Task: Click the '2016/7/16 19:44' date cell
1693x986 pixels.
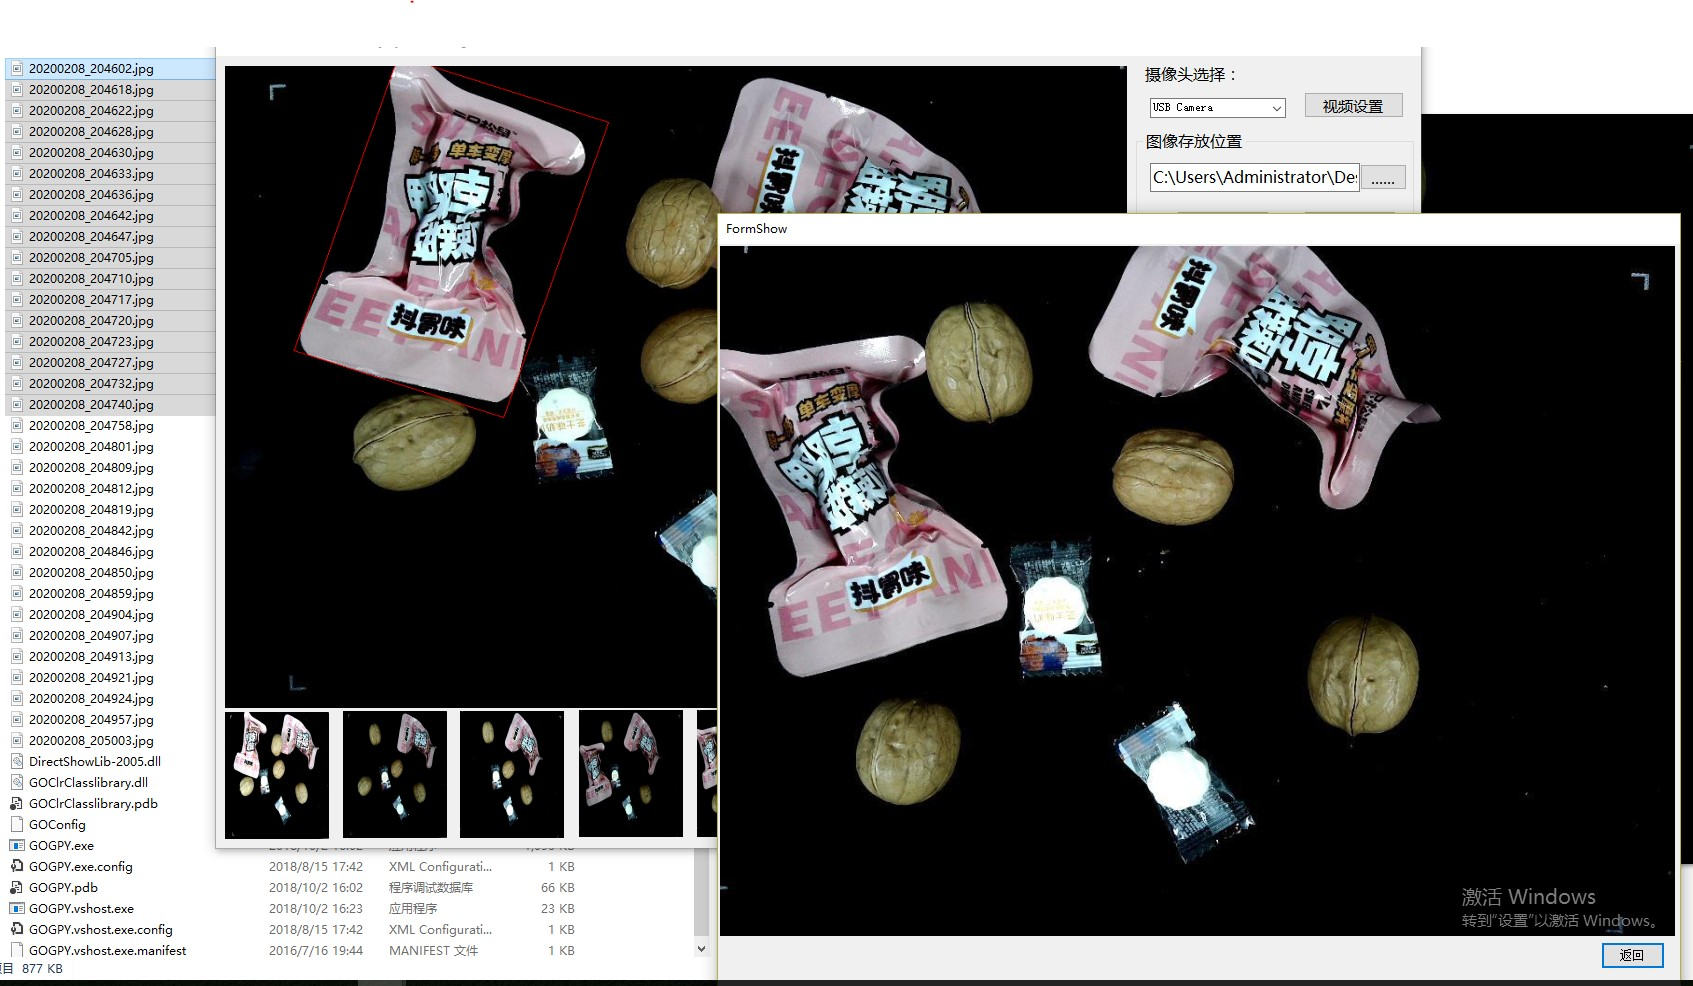Action: tap(316, 951)
